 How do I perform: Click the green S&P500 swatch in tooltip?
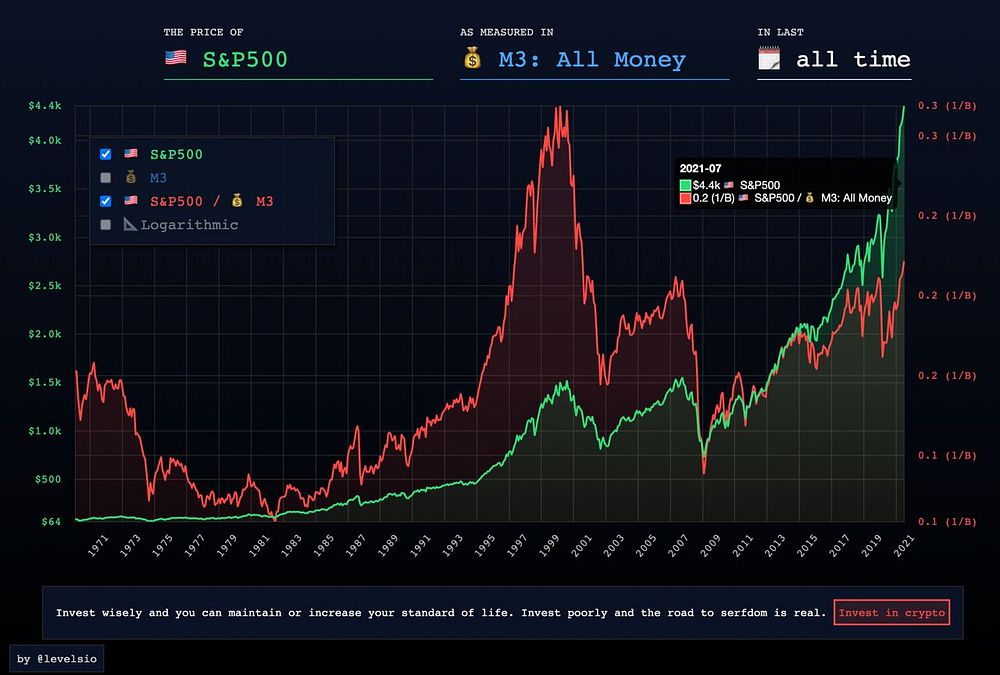[686, 185]
